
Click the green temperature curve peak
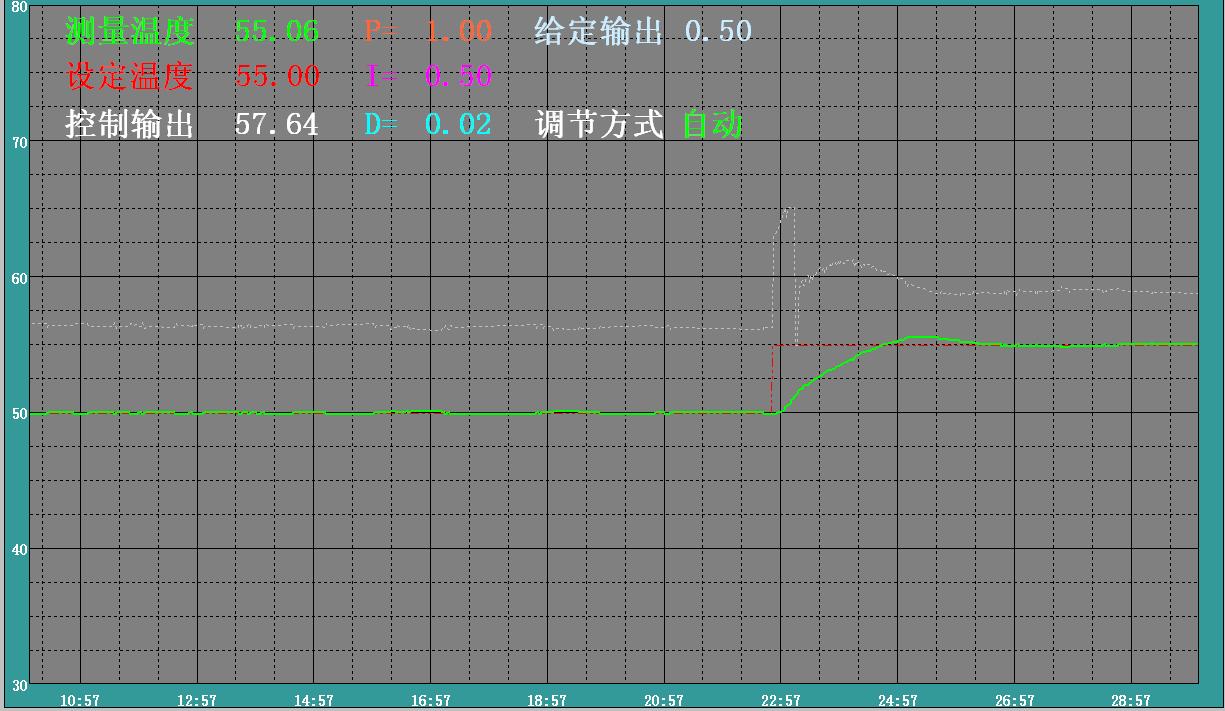tap(922, 338)
